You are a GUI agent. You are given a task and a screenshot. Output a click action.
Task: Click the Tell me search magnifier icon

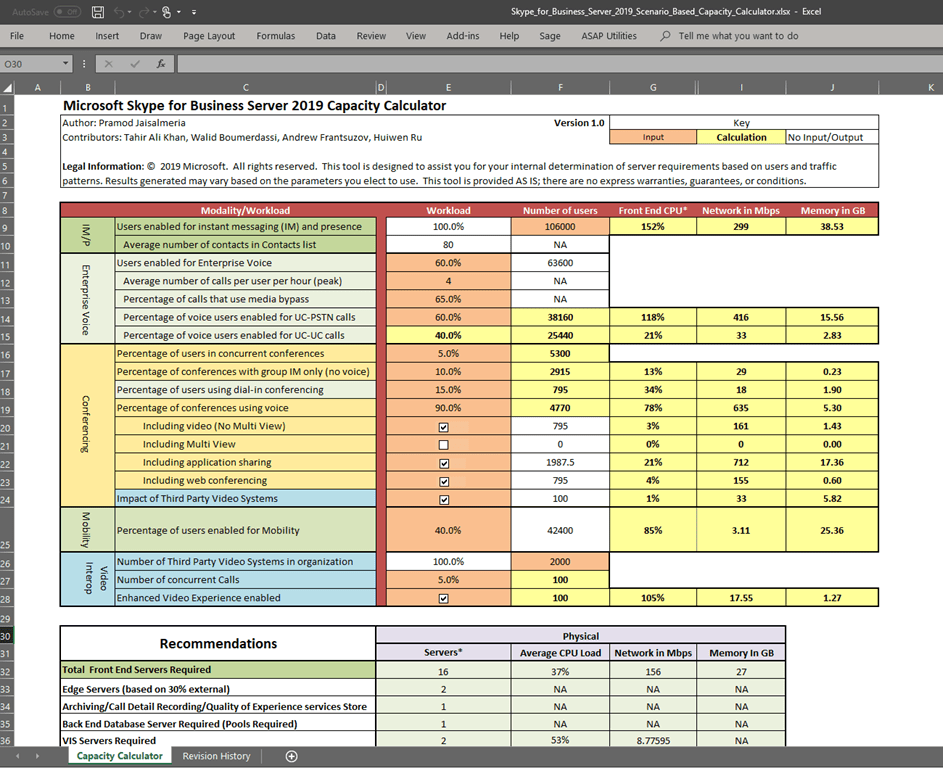click(x=666, y=36)
